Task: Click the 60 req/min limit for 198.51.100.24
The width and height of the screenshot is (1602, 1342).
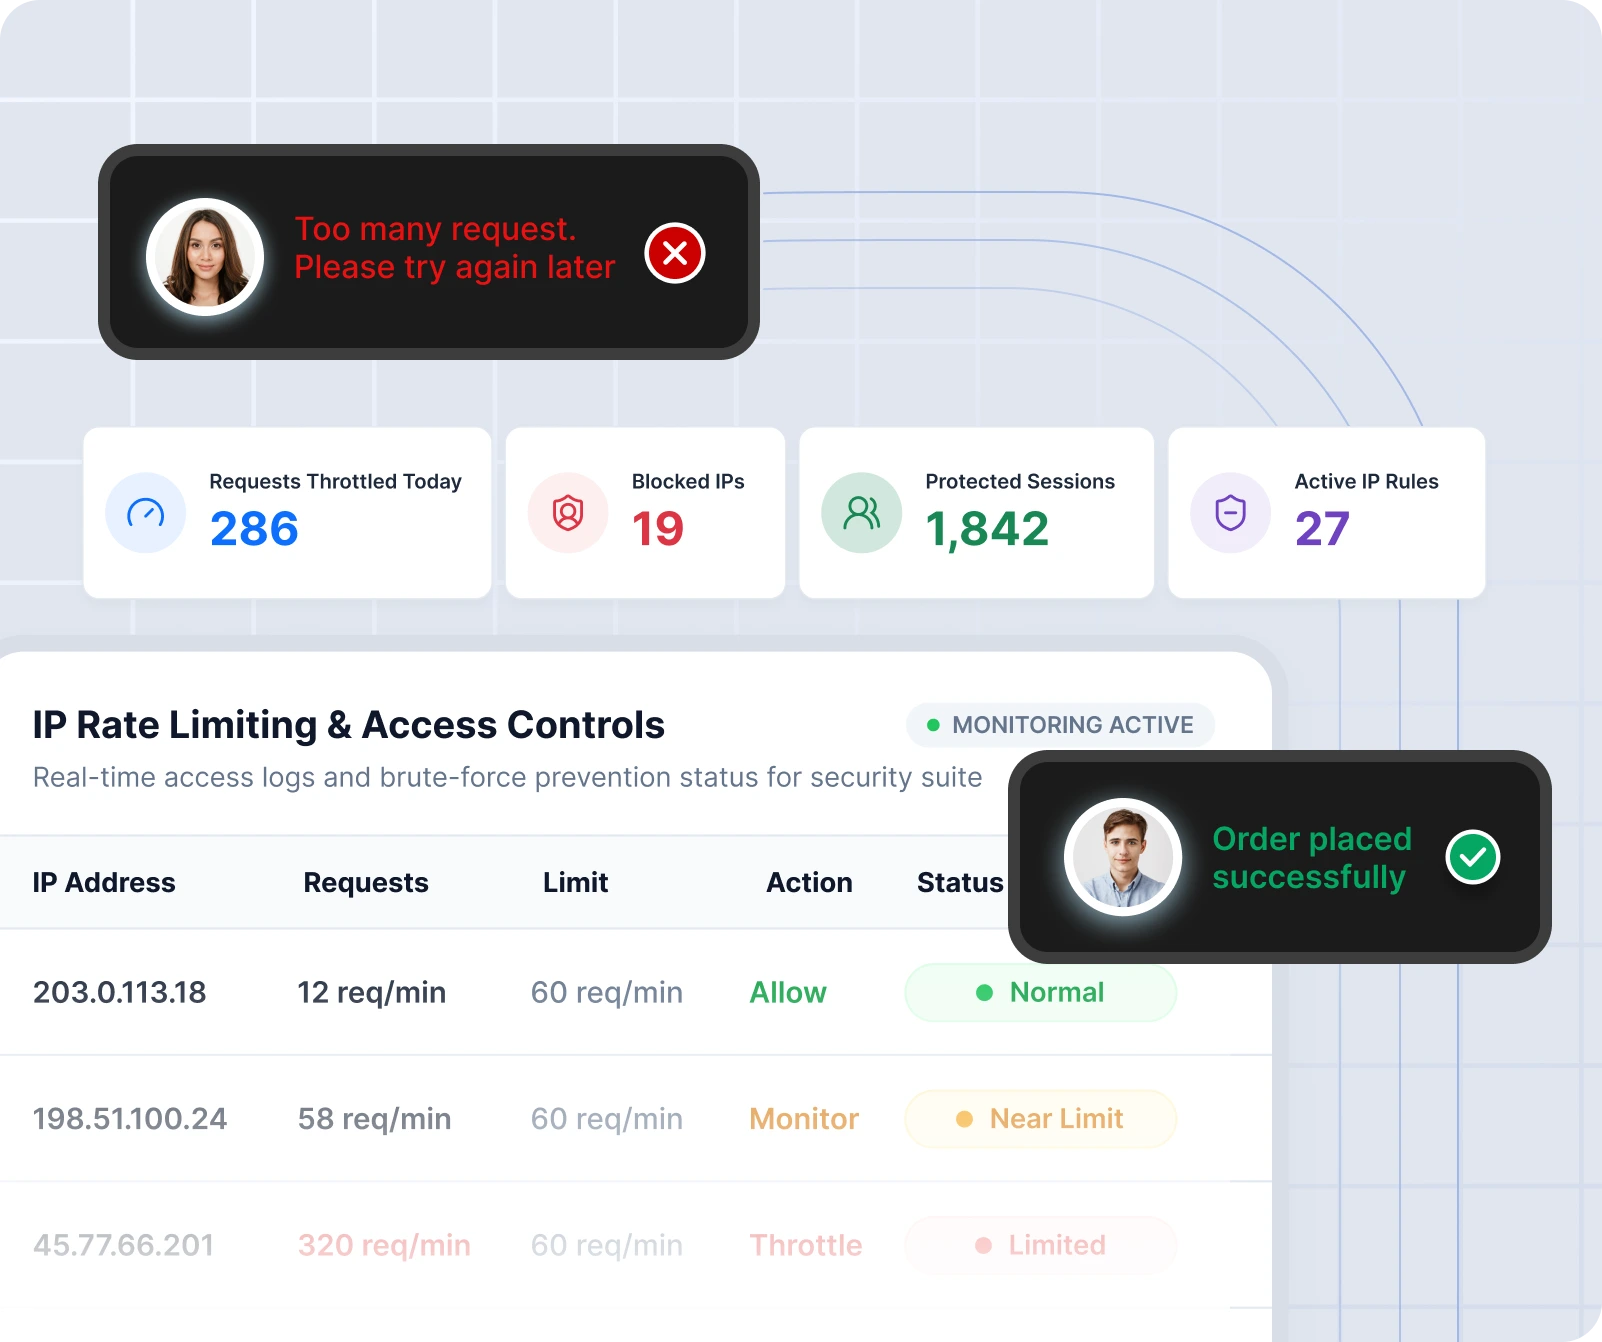Action: click(x=607, y=1119)
